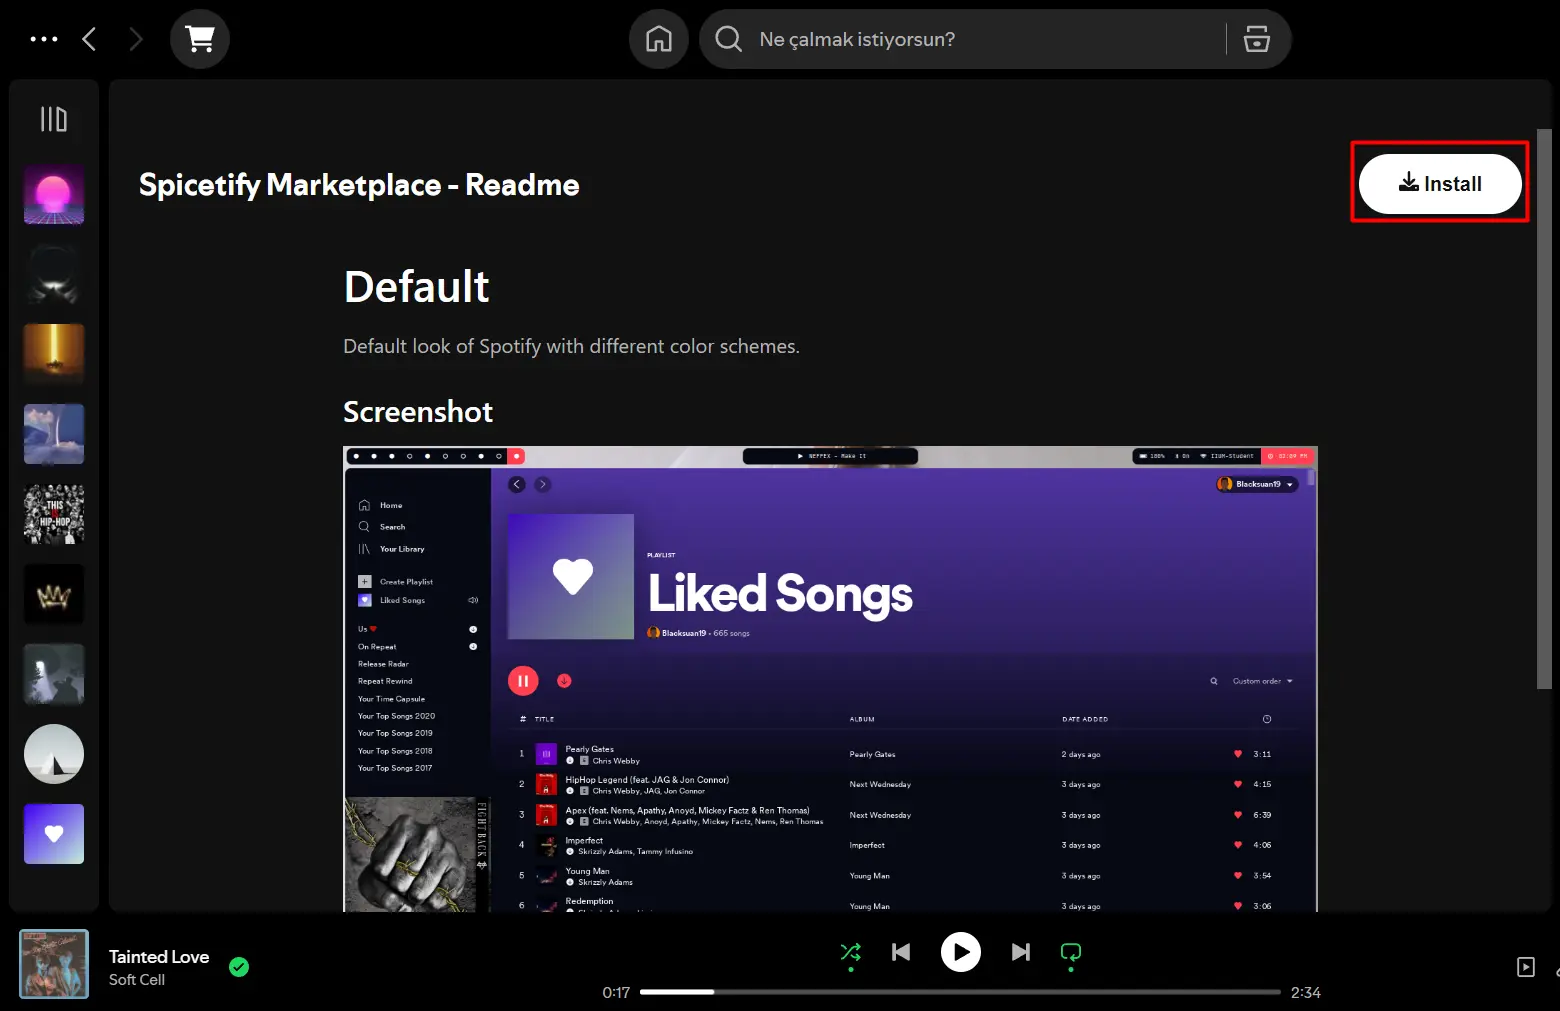The width and height of the screenshot is (1560, 1011).
Task: Click the "Screenshot" heading
Action: [x=418, y=412]
